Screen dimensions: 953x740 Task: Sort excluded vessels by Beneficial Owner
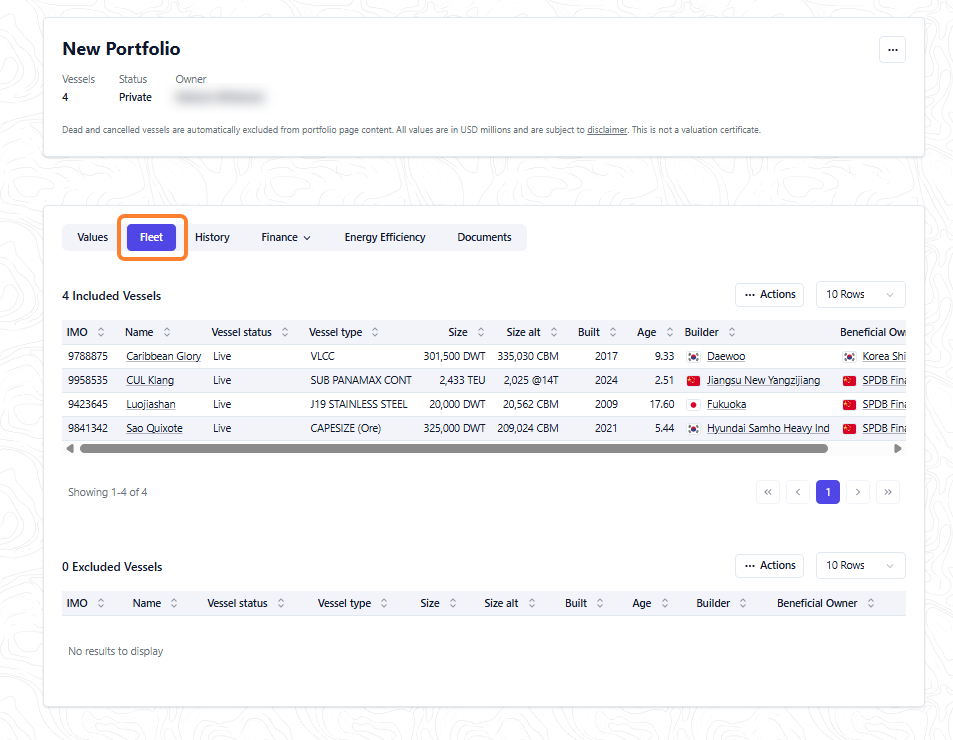click(x=871, y=603)
